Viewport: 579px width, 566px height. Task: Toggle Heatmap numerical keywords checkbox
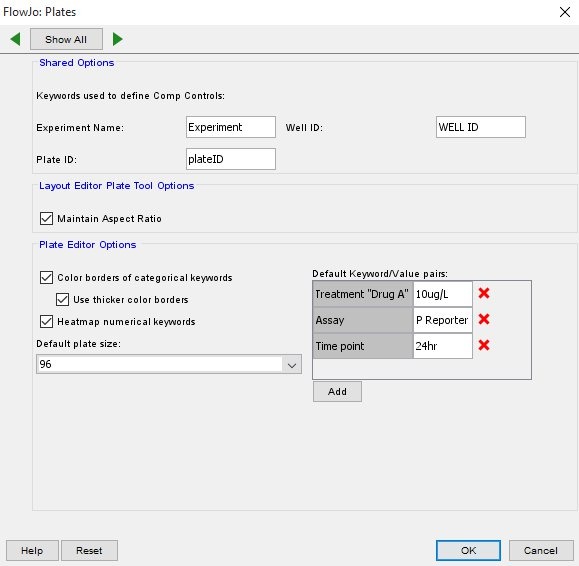(x=46, y=322)
